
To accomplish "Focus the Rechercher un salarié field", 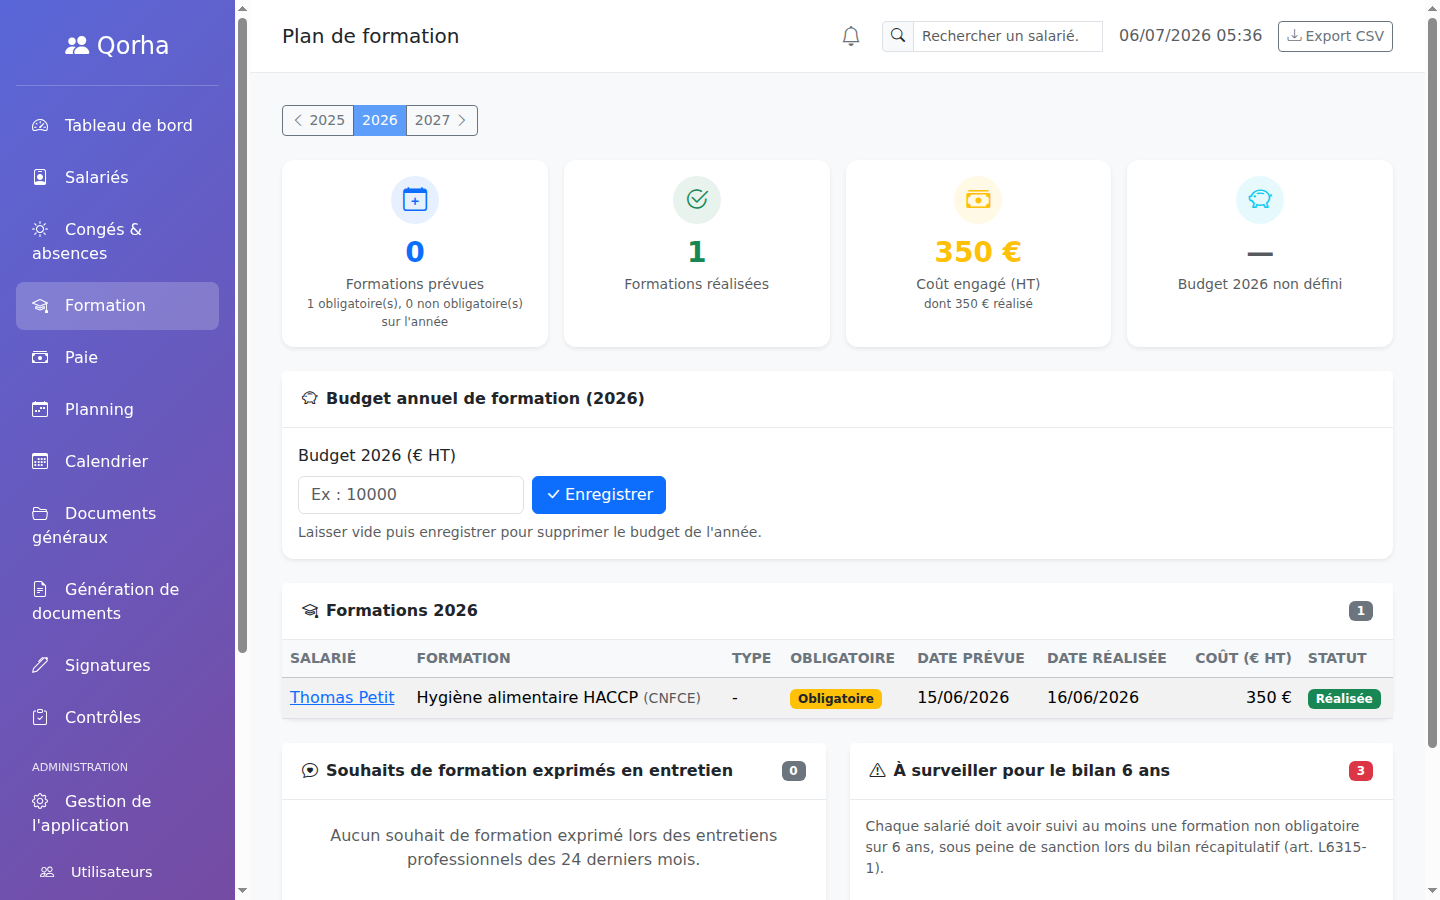I will tap(1008, 36).
